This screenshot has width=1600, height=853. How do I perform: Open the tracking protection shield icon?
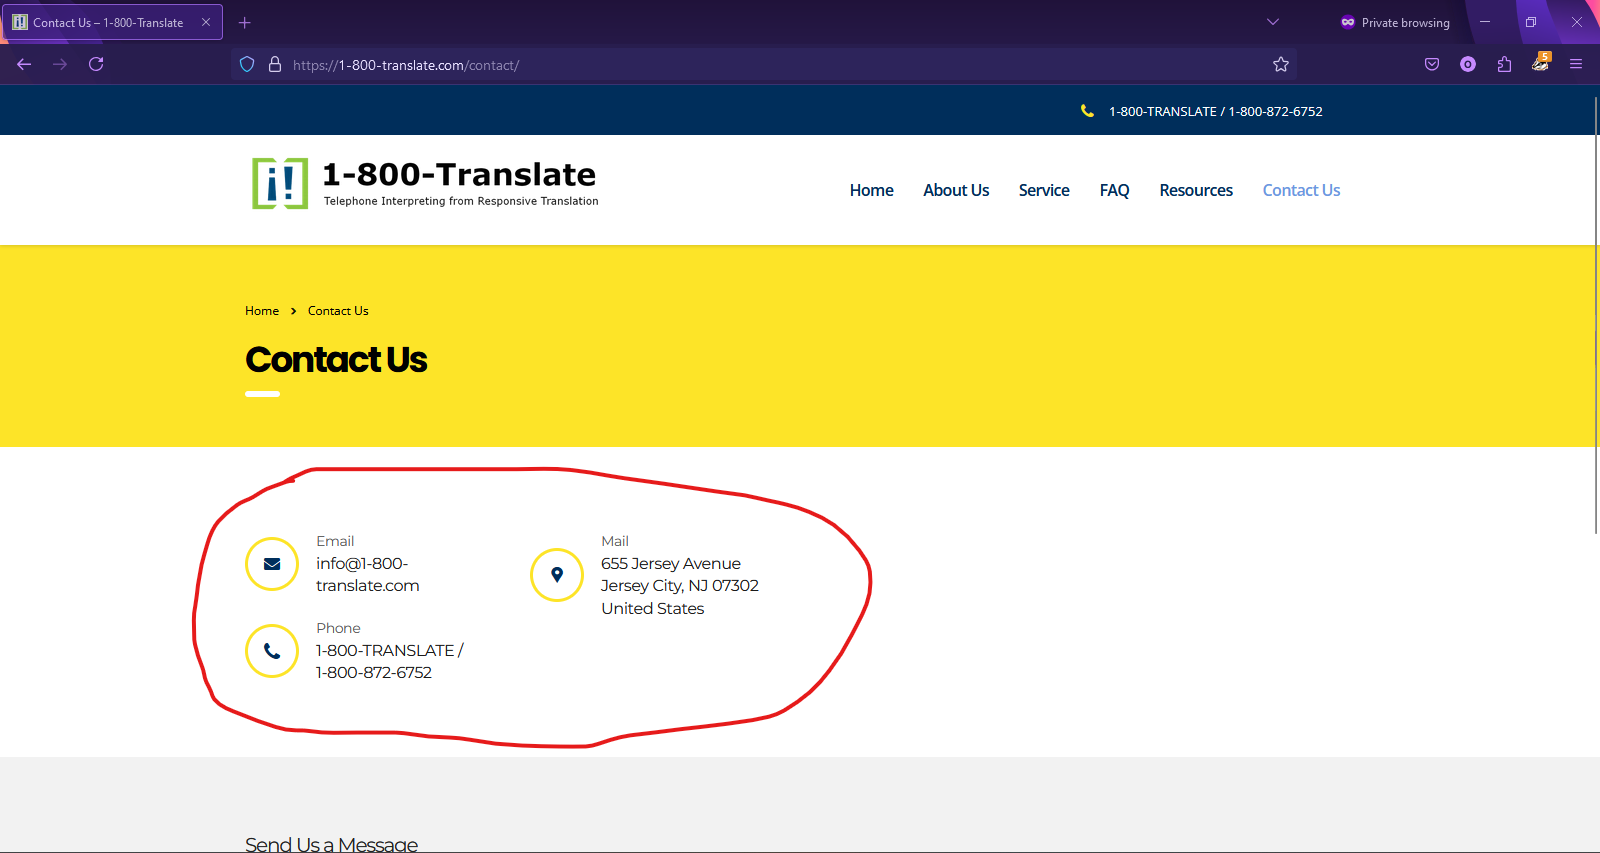[x=247, y=65]
